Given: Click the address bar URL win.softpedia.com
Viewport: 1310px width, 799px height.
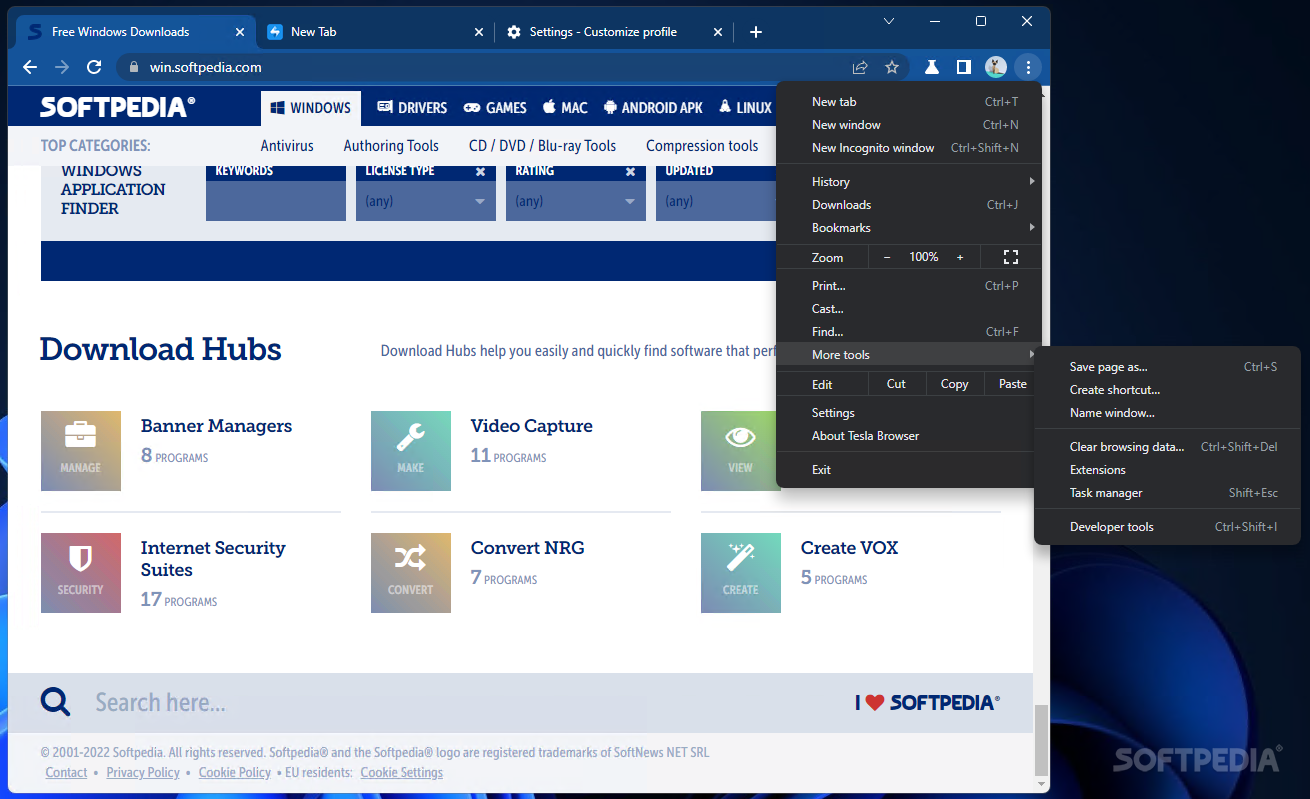Looking at the screenshot, I should (x=206, y=68).
